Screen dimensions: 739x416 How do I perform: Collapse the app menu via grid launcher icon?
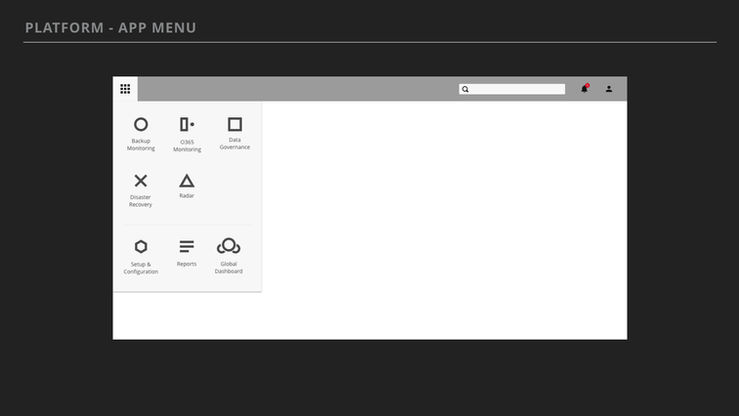(125, 89)
